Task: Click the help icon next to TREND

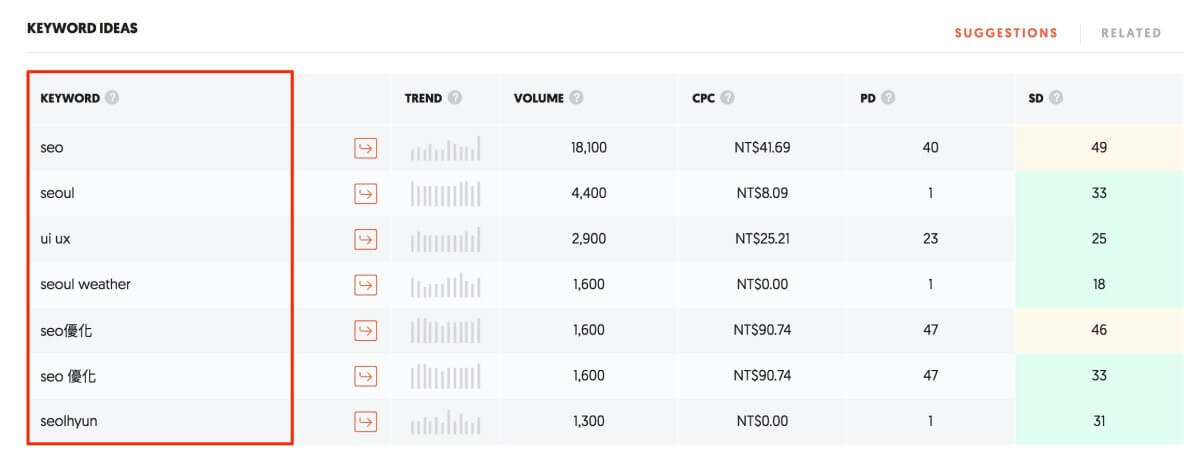Action: [455, 98]
